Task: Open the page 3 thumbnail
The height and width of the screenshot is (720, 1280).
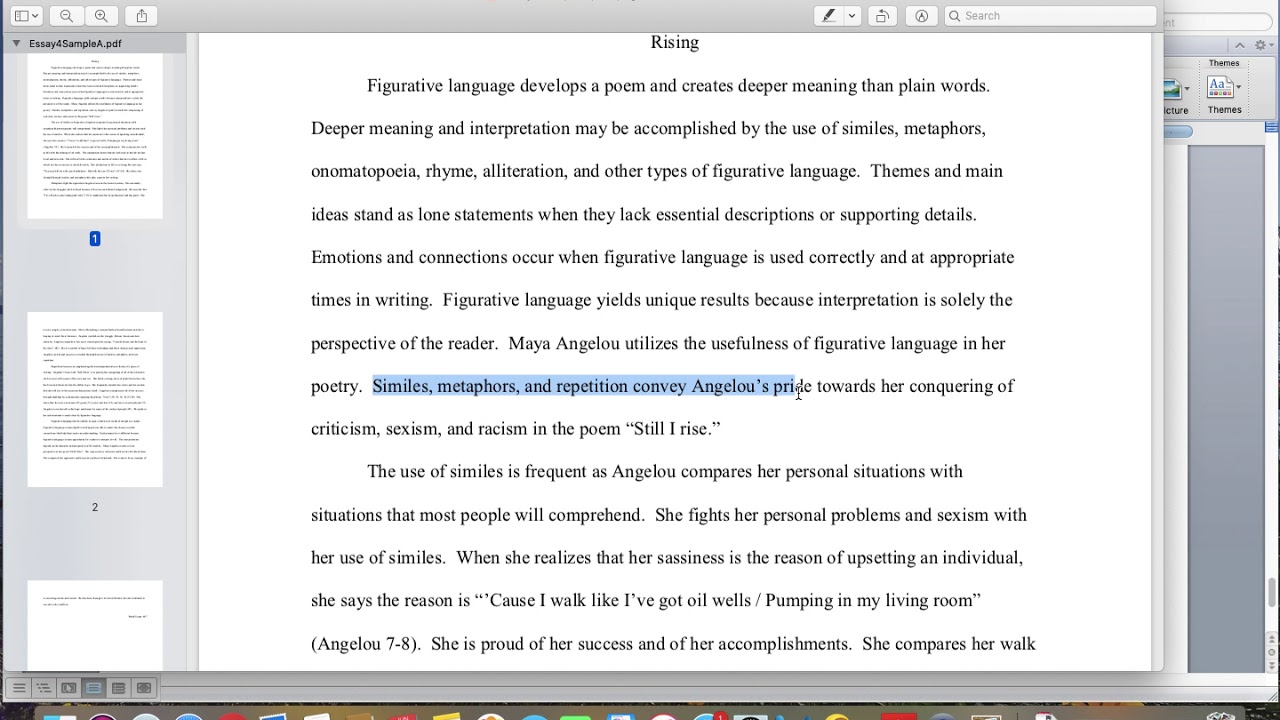Action: click(95, 626)
